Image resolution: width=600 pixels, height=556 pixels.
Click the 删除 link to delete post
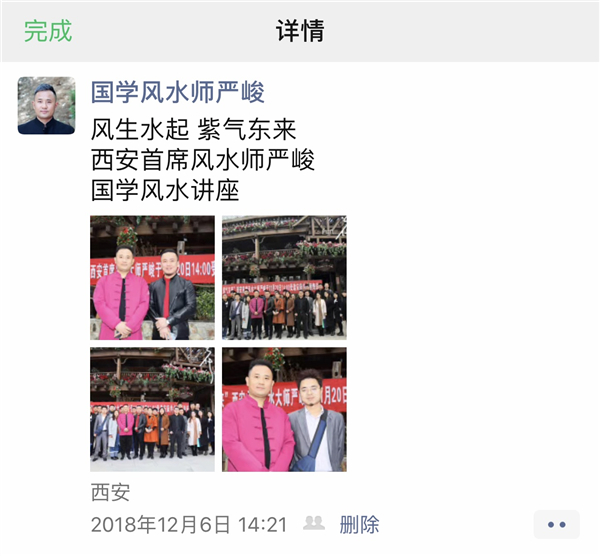tap(359, 524)
